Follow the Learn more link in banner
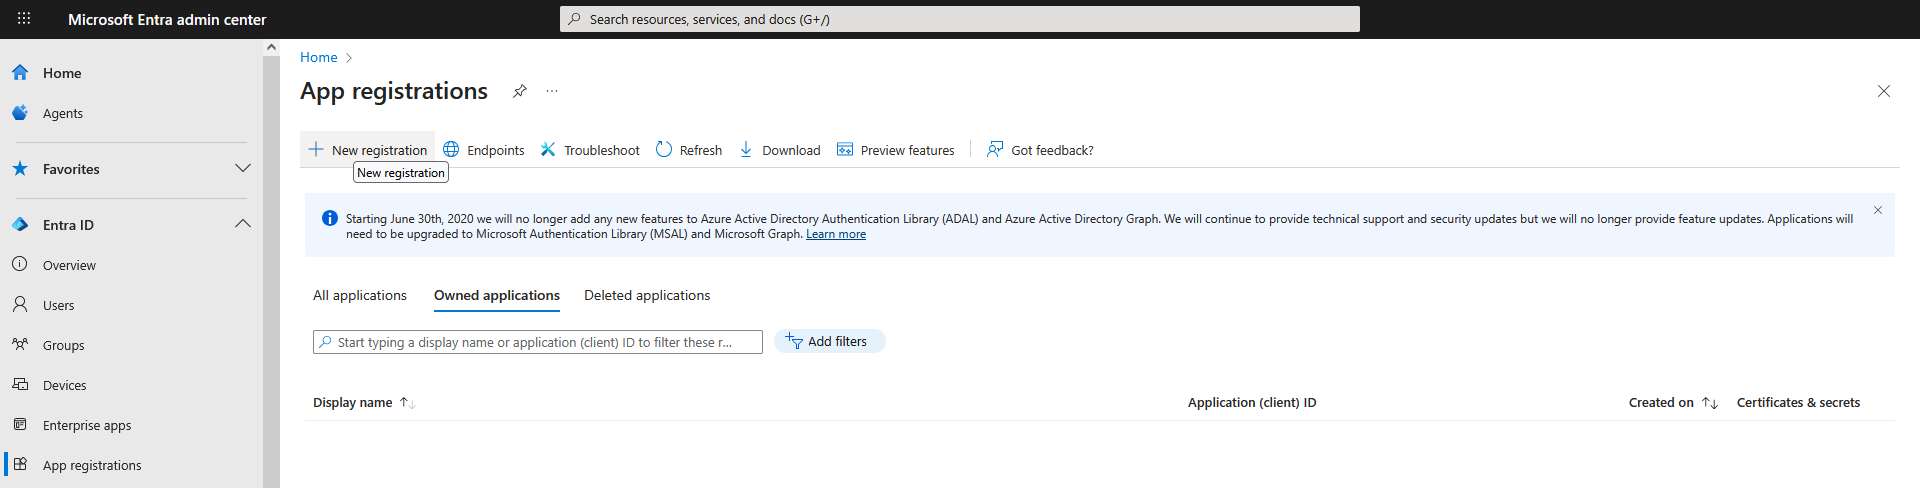The width and height of the screenshot is (1920, 488). 836,234
